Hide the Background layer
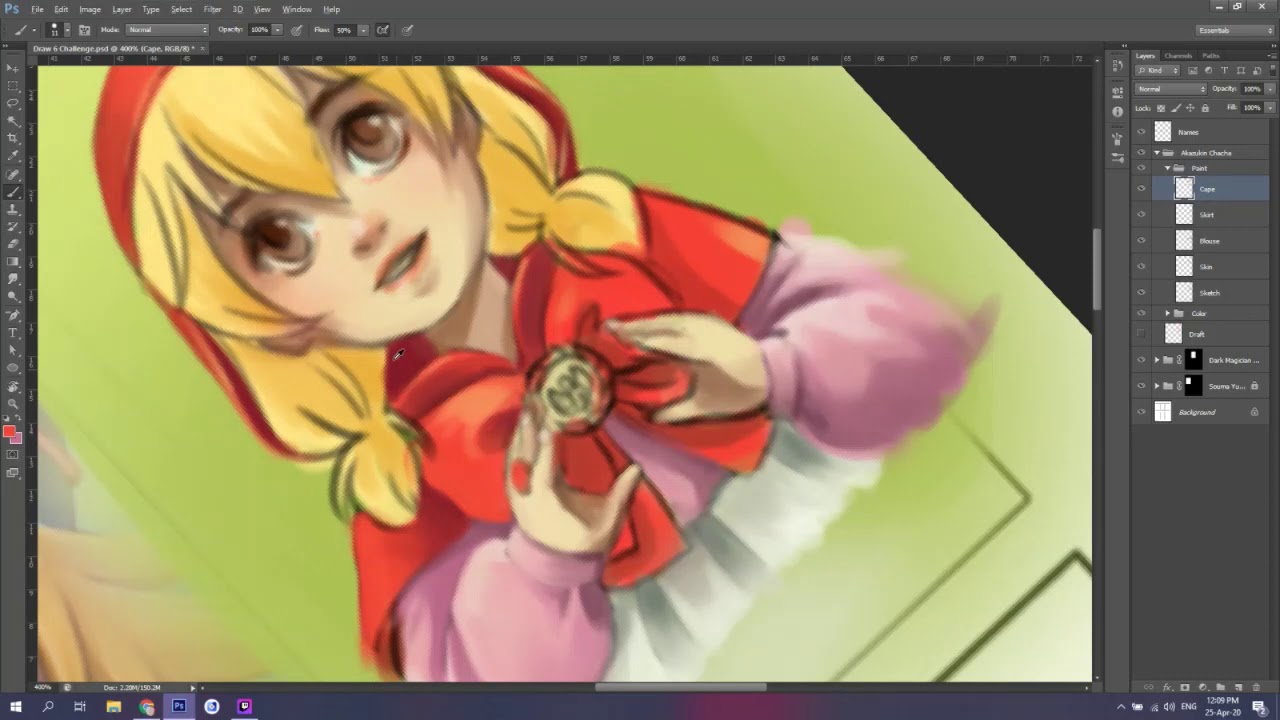This screenshot has height=720, width=1280. coord(1141,411)
